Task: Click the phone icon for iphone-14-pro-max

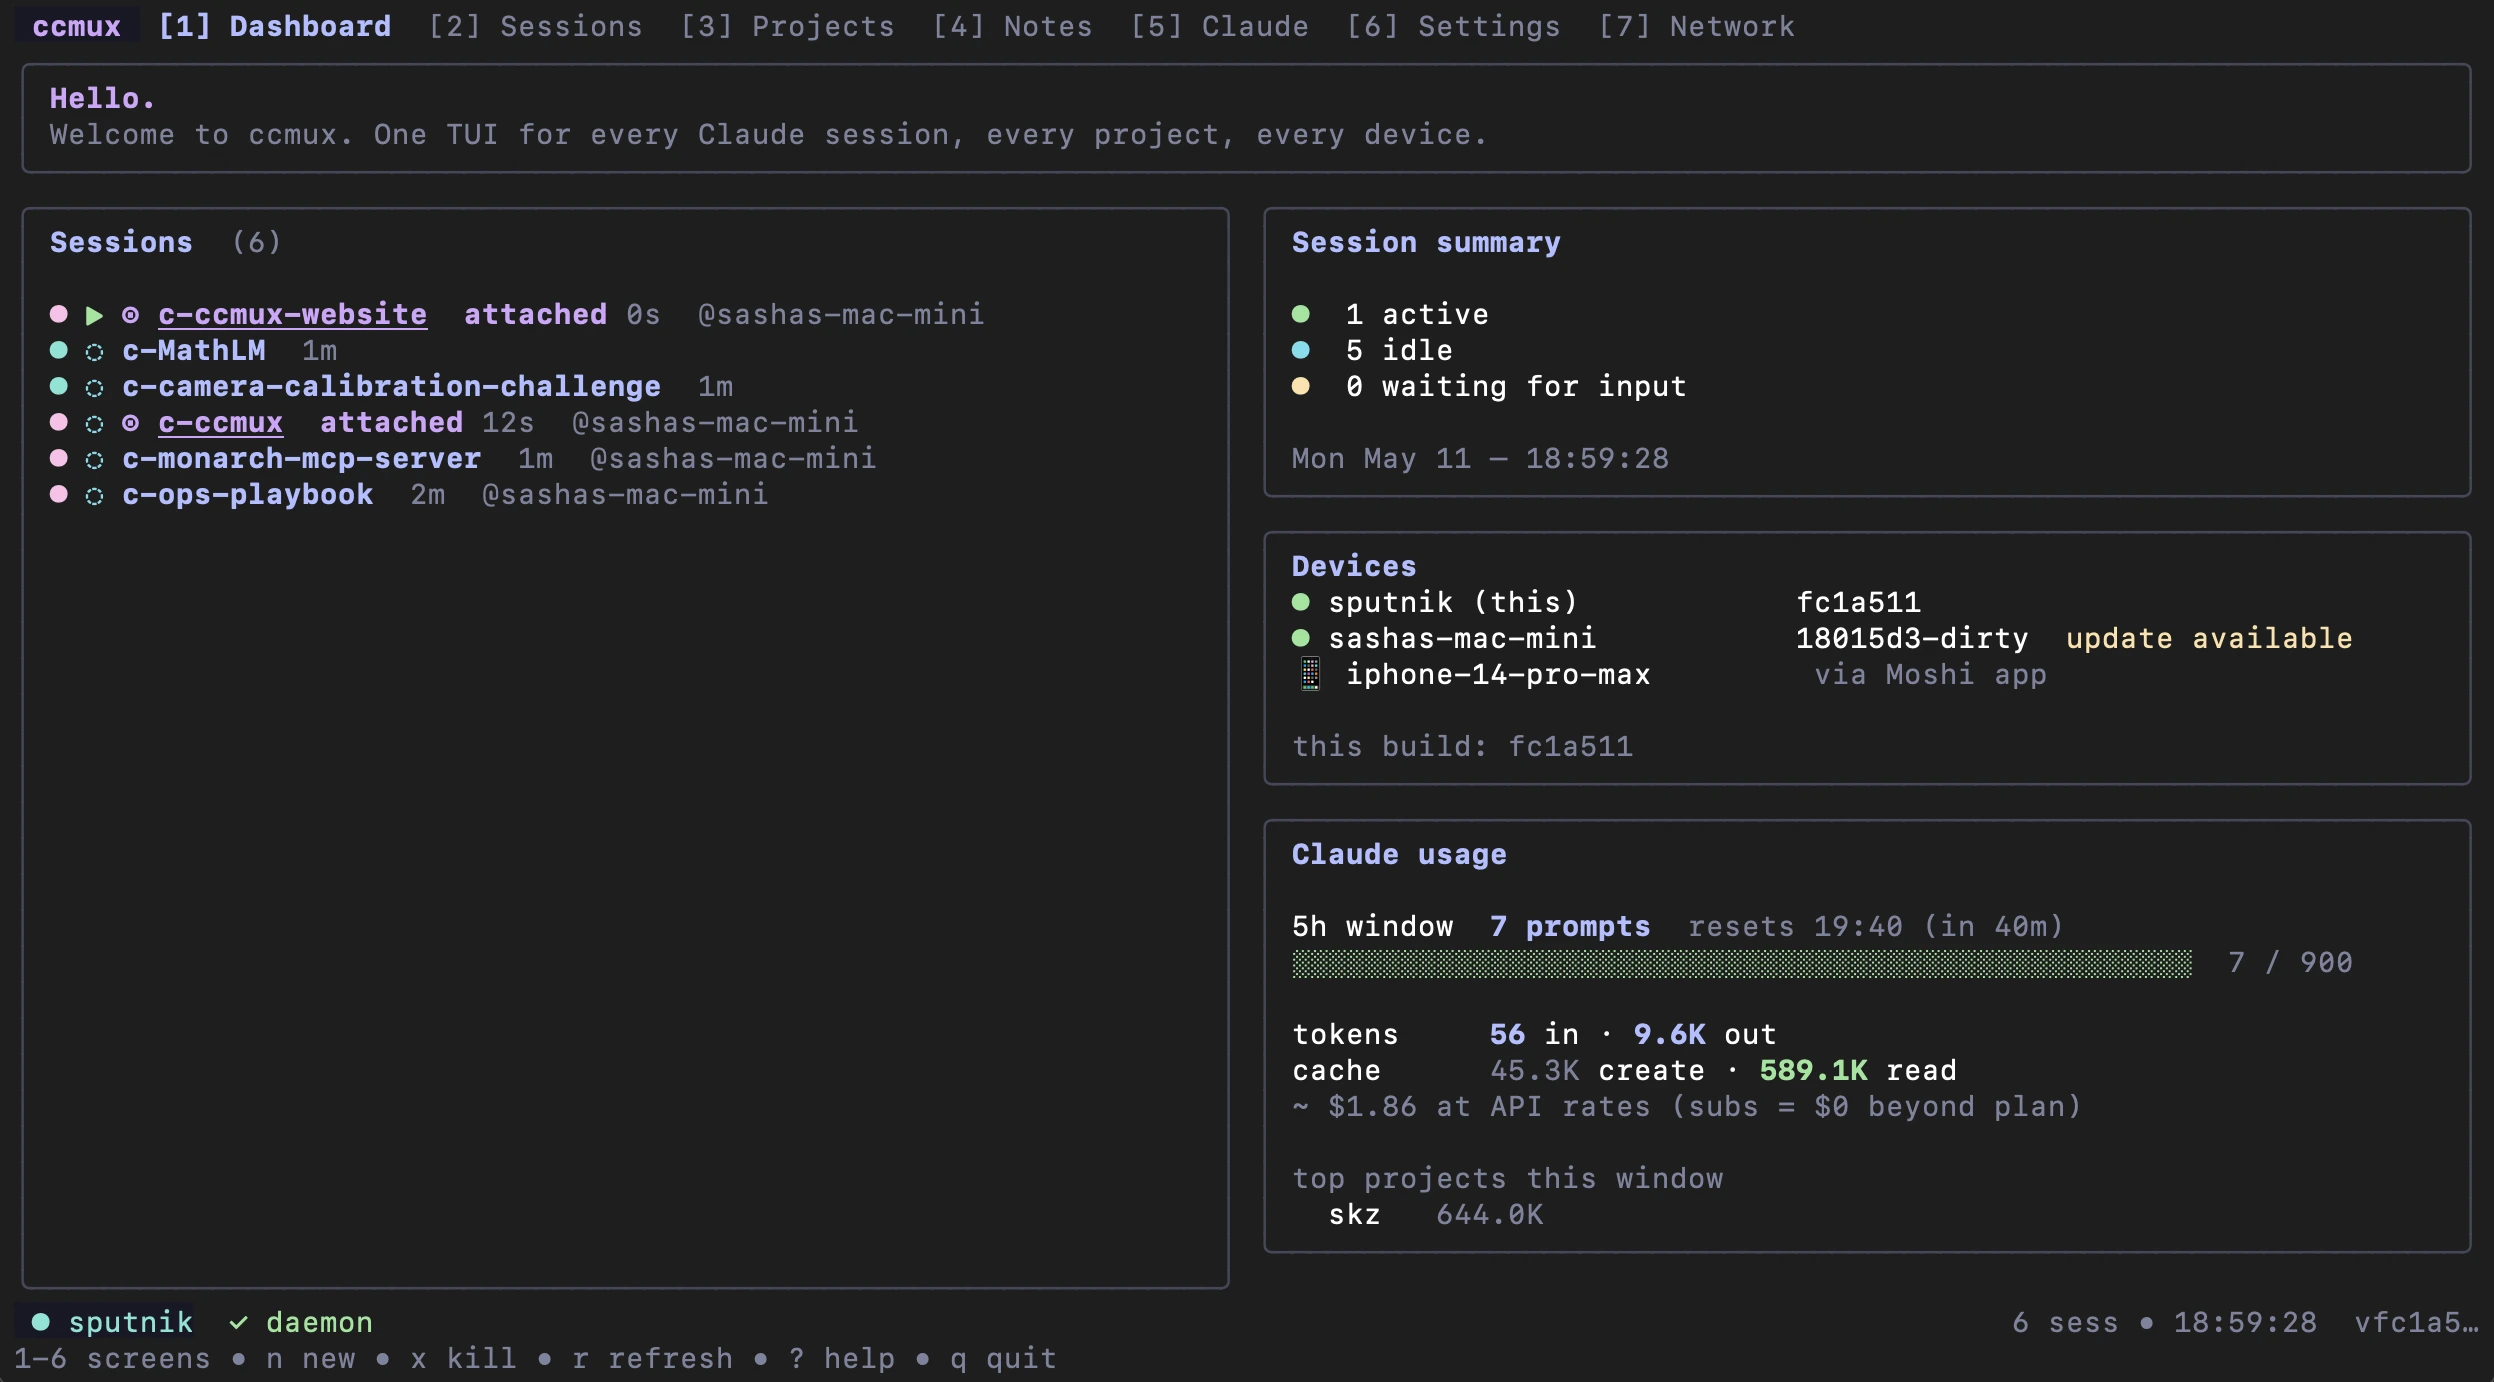Action: point(1310,674)
